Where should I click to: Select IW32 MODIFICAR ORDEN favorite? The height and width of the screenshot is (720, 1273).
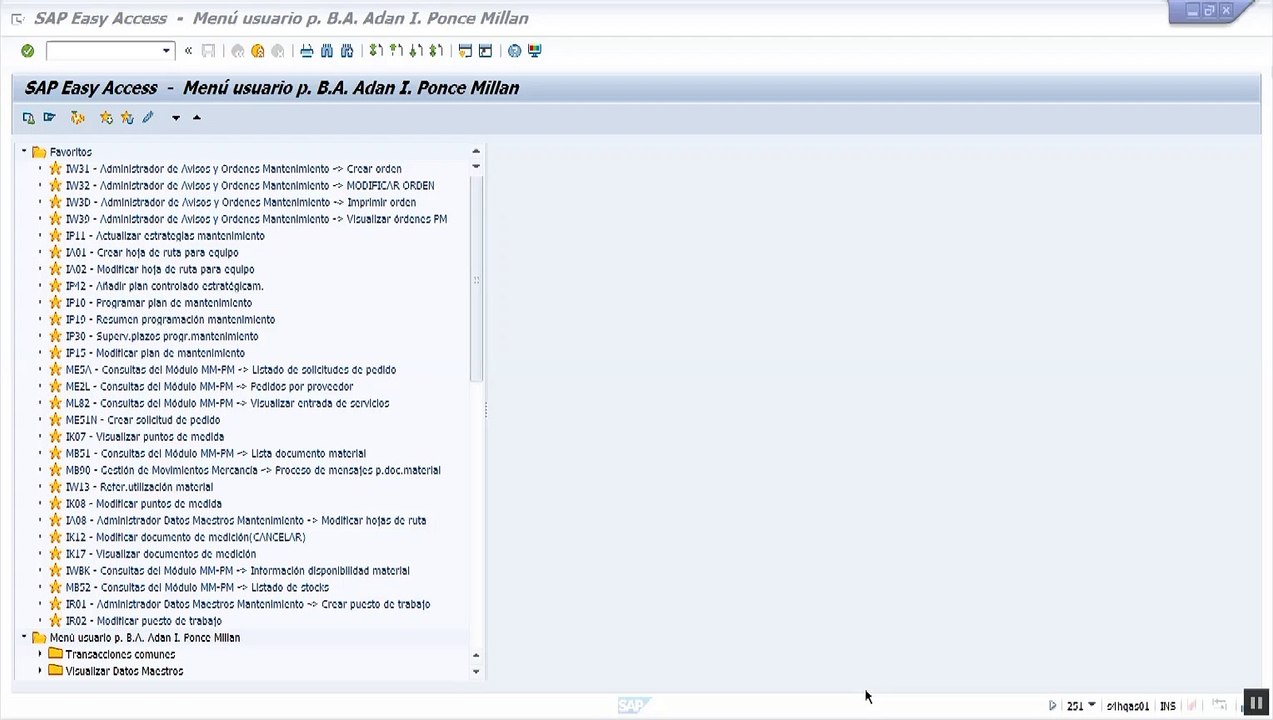(x=249, y=186)
